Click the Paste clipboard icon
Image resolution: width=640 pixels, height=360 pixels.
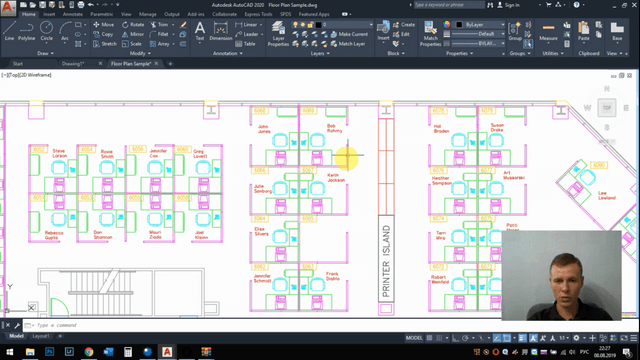[x=584, y=31]
